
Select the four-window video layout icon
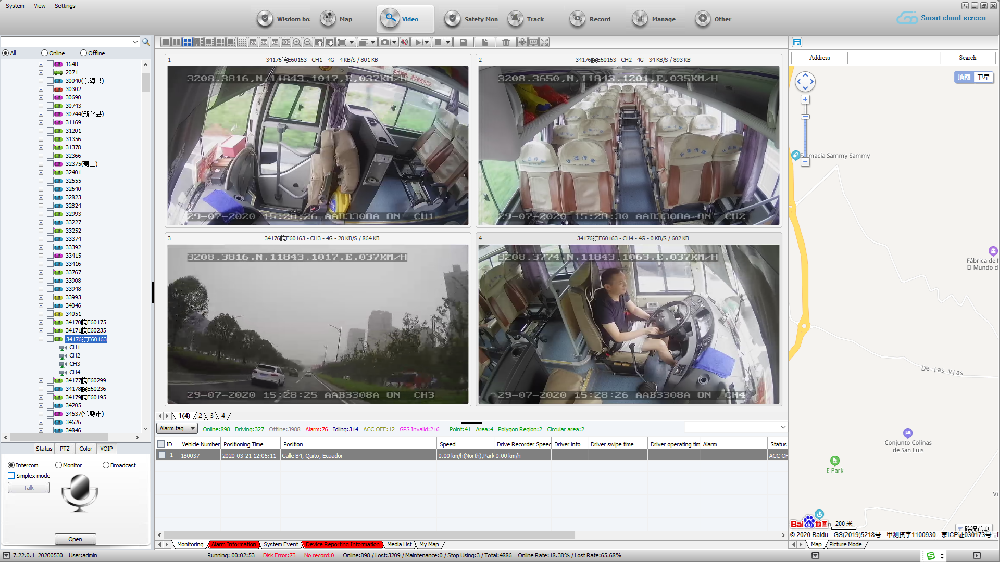coord(188,42)
